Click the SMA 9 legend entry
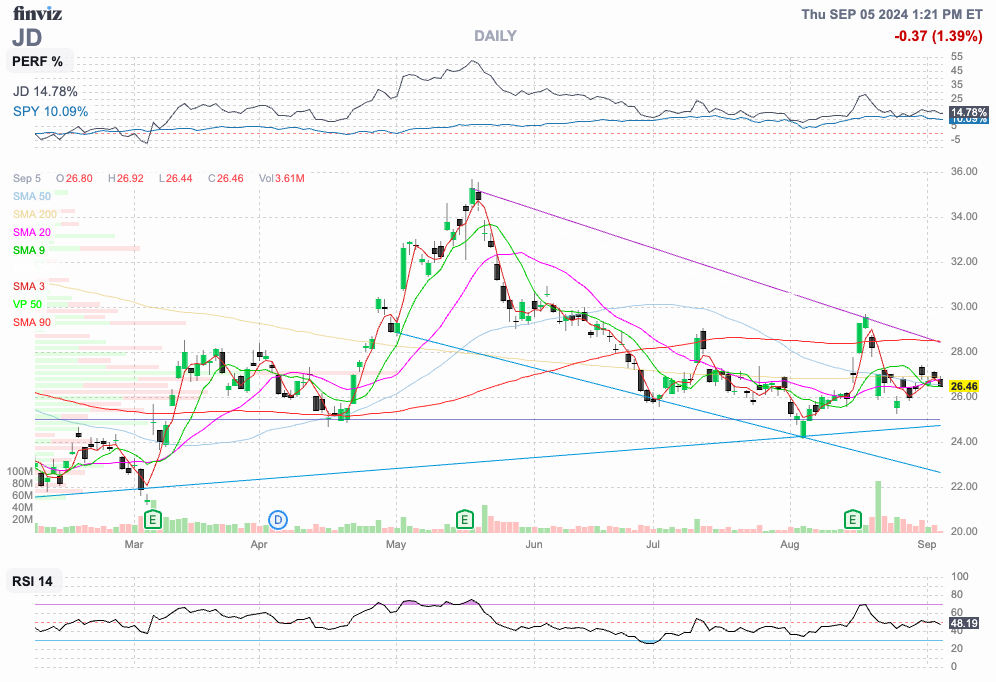 pos(29,250)
